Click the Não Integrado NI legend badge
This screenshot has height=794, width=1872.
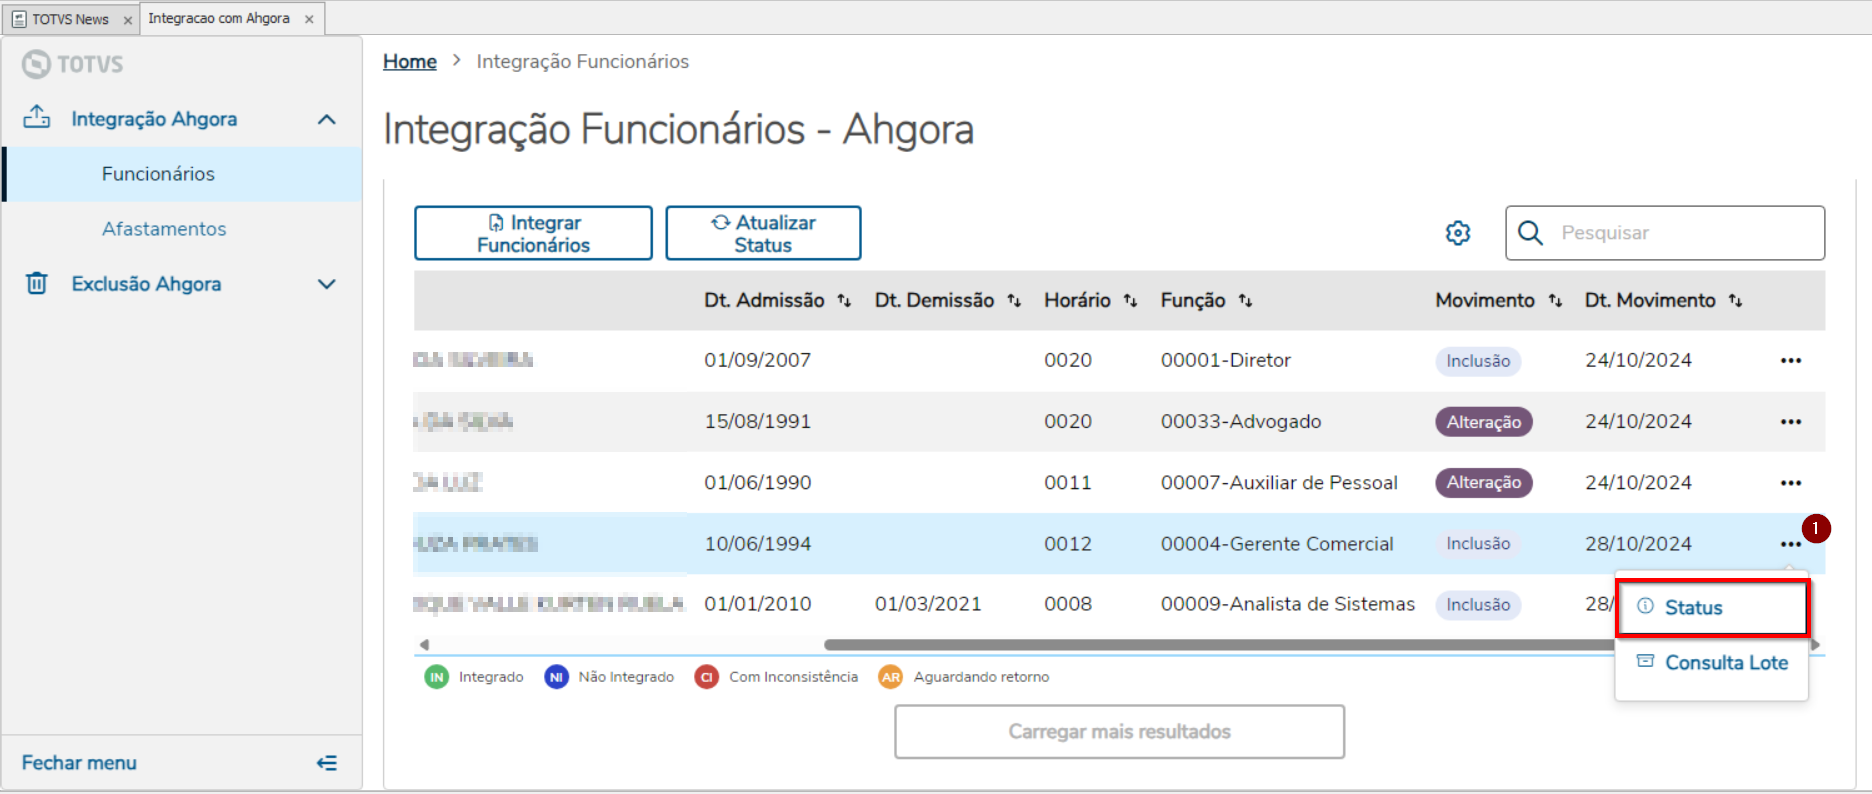556,677
